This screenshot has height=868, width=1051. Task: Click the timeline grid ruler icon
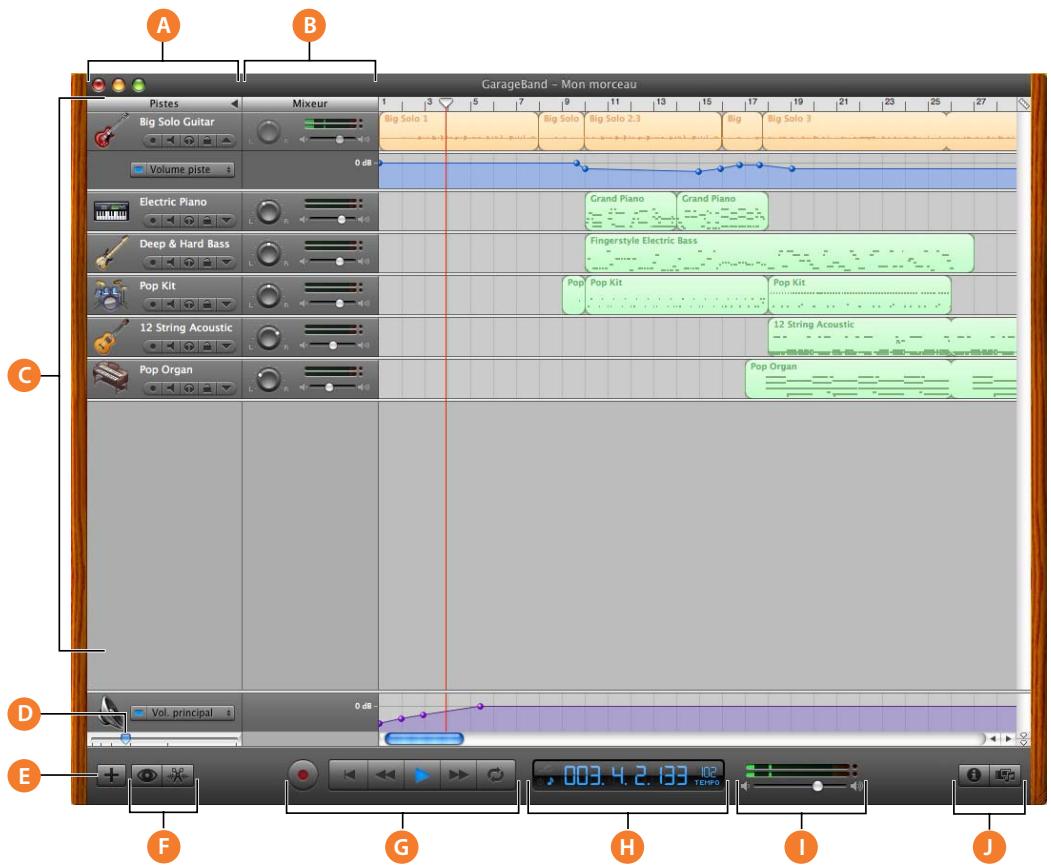click(1023, 104)
